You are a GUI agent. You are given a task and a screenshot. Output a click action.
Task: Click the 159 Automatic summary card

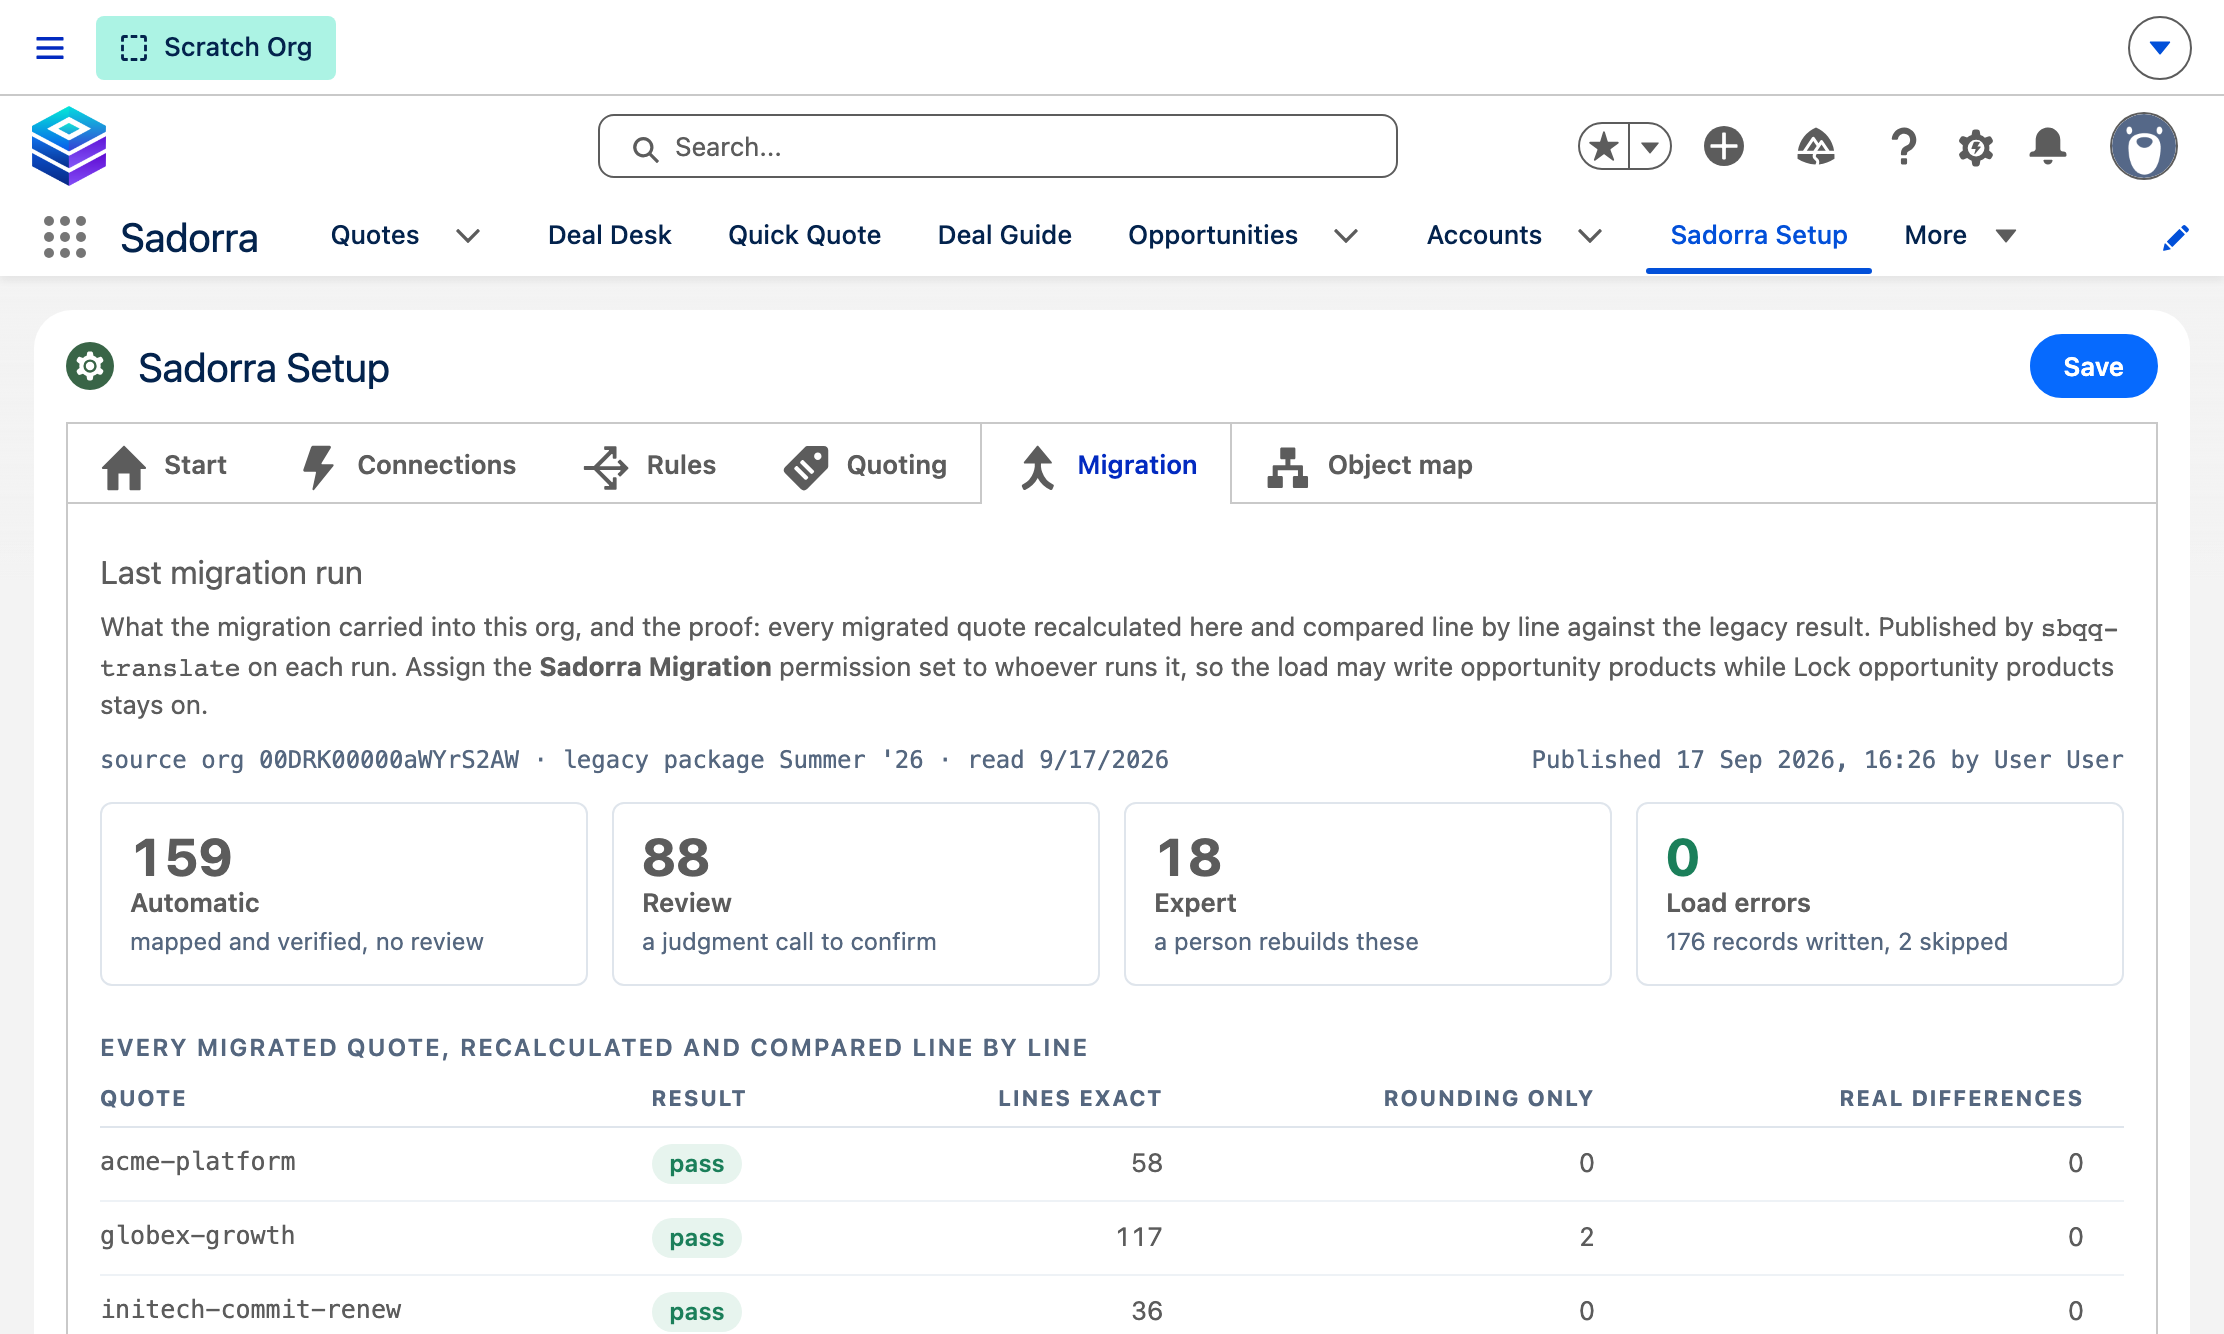(x=344, y=894)
